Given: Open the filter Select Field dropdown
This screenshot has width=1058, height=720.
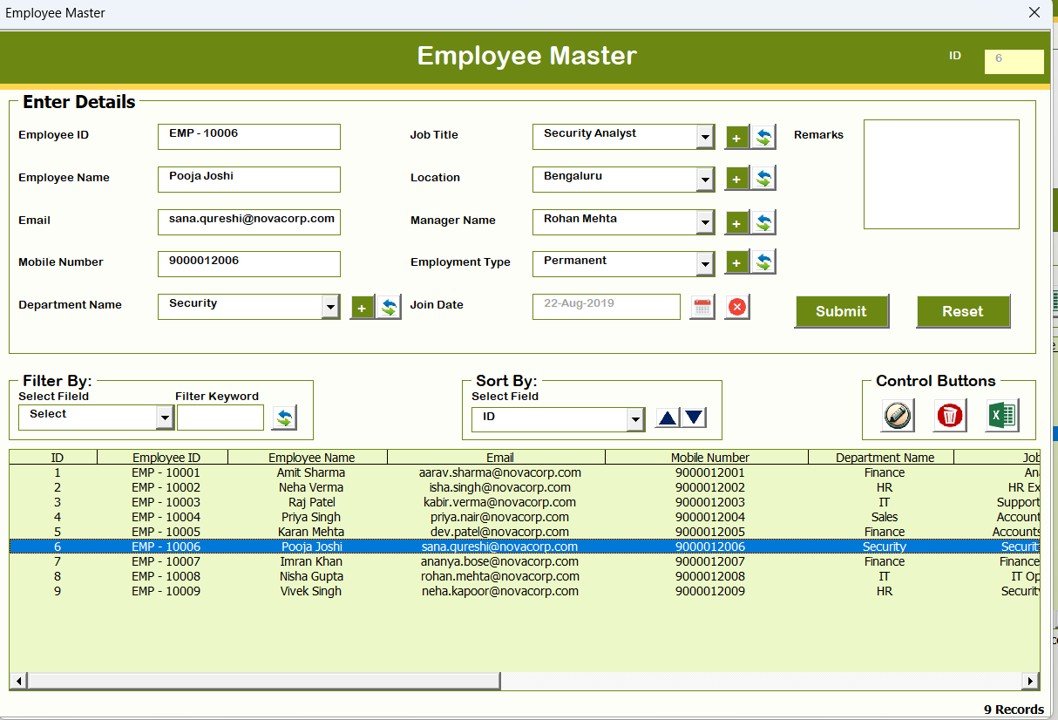Looking at the screenshot, I should pos(166,416).
